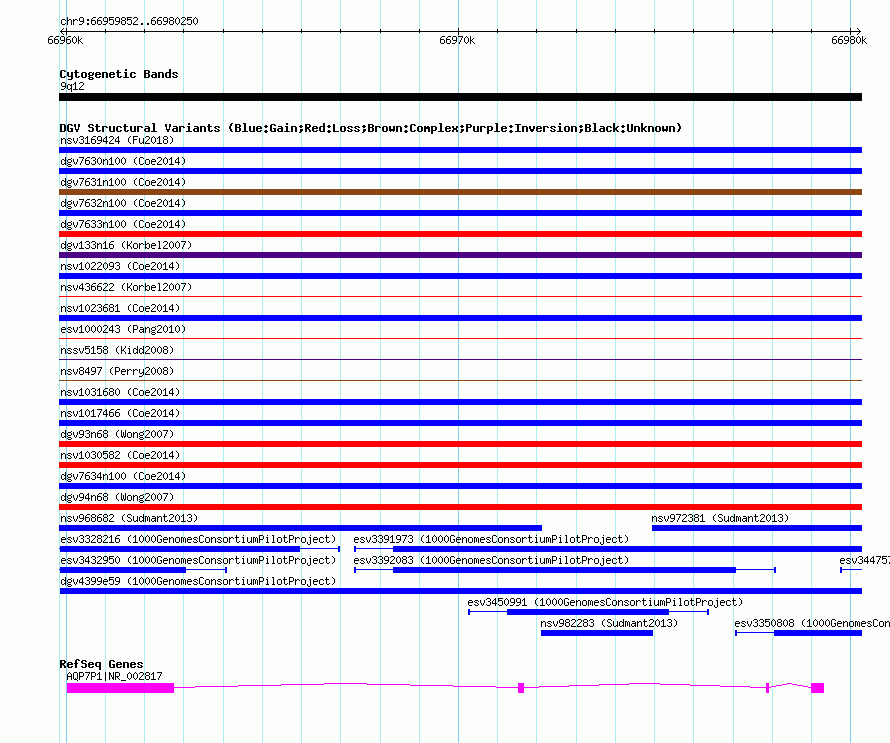Image resolution: width=890 pixels, height=743 pixels.
Task: Select the brown dgv7631n100 complex variant bar
Action: (460, 192)
